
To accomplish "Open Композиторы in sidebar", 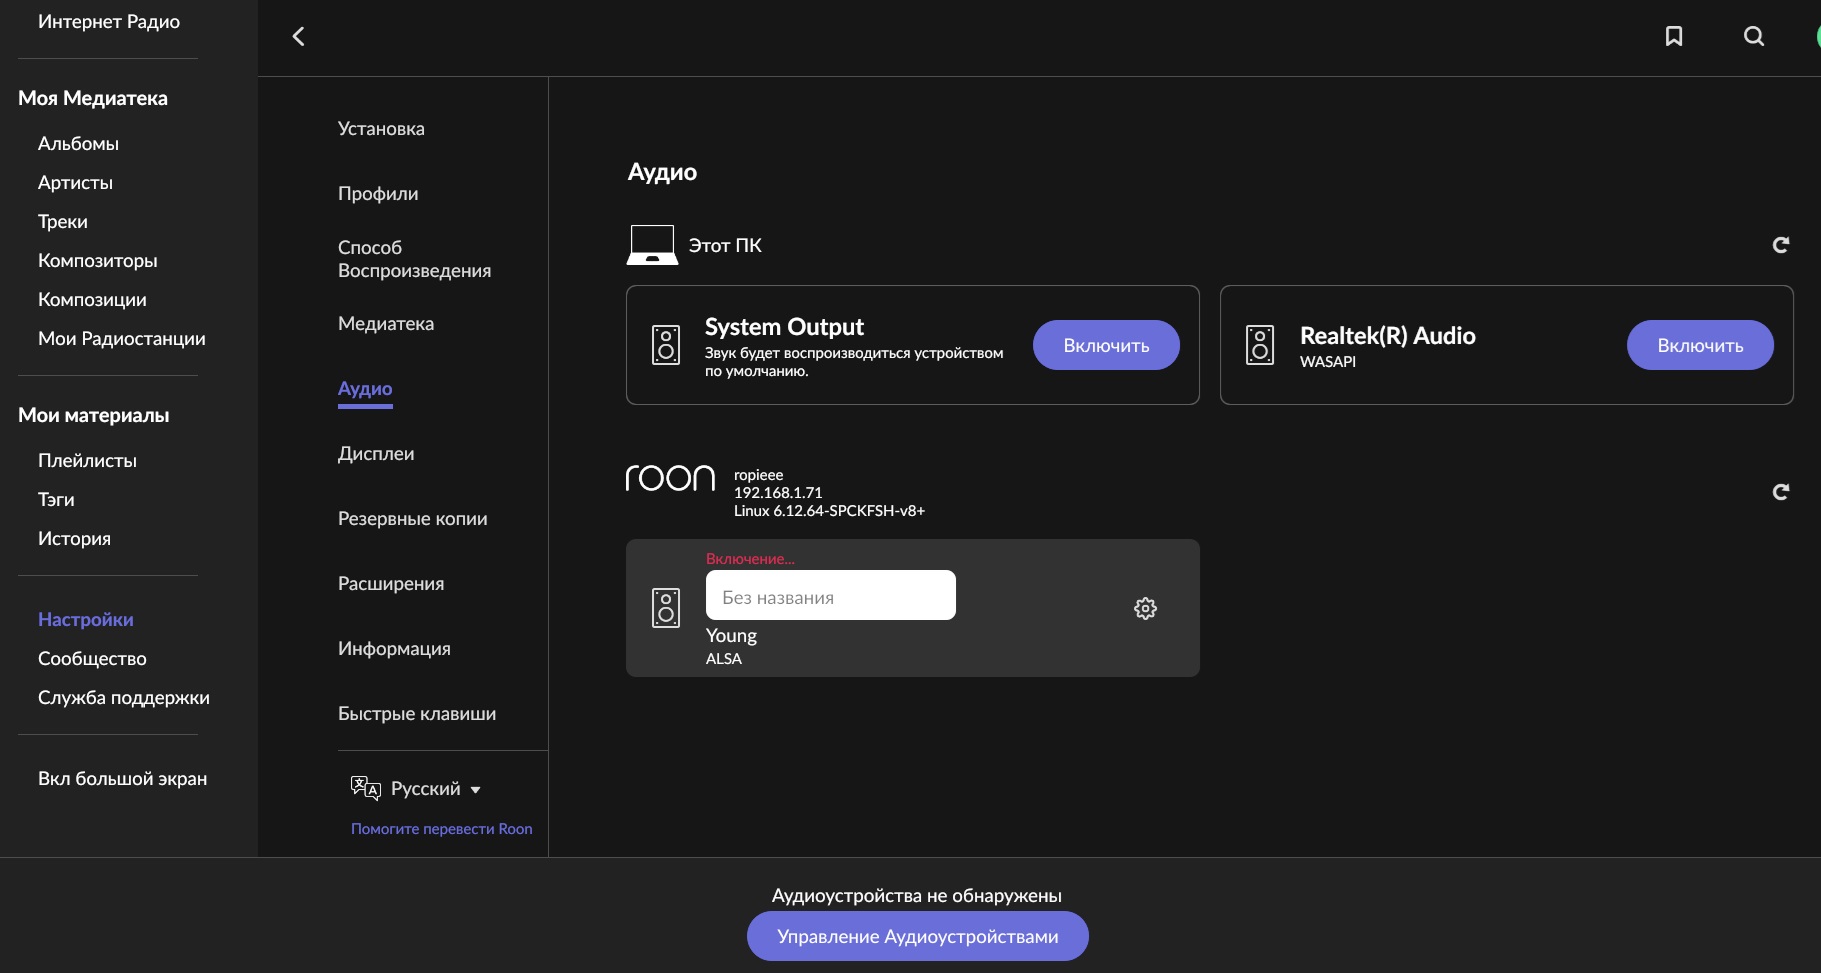I will tap(97, 261).
